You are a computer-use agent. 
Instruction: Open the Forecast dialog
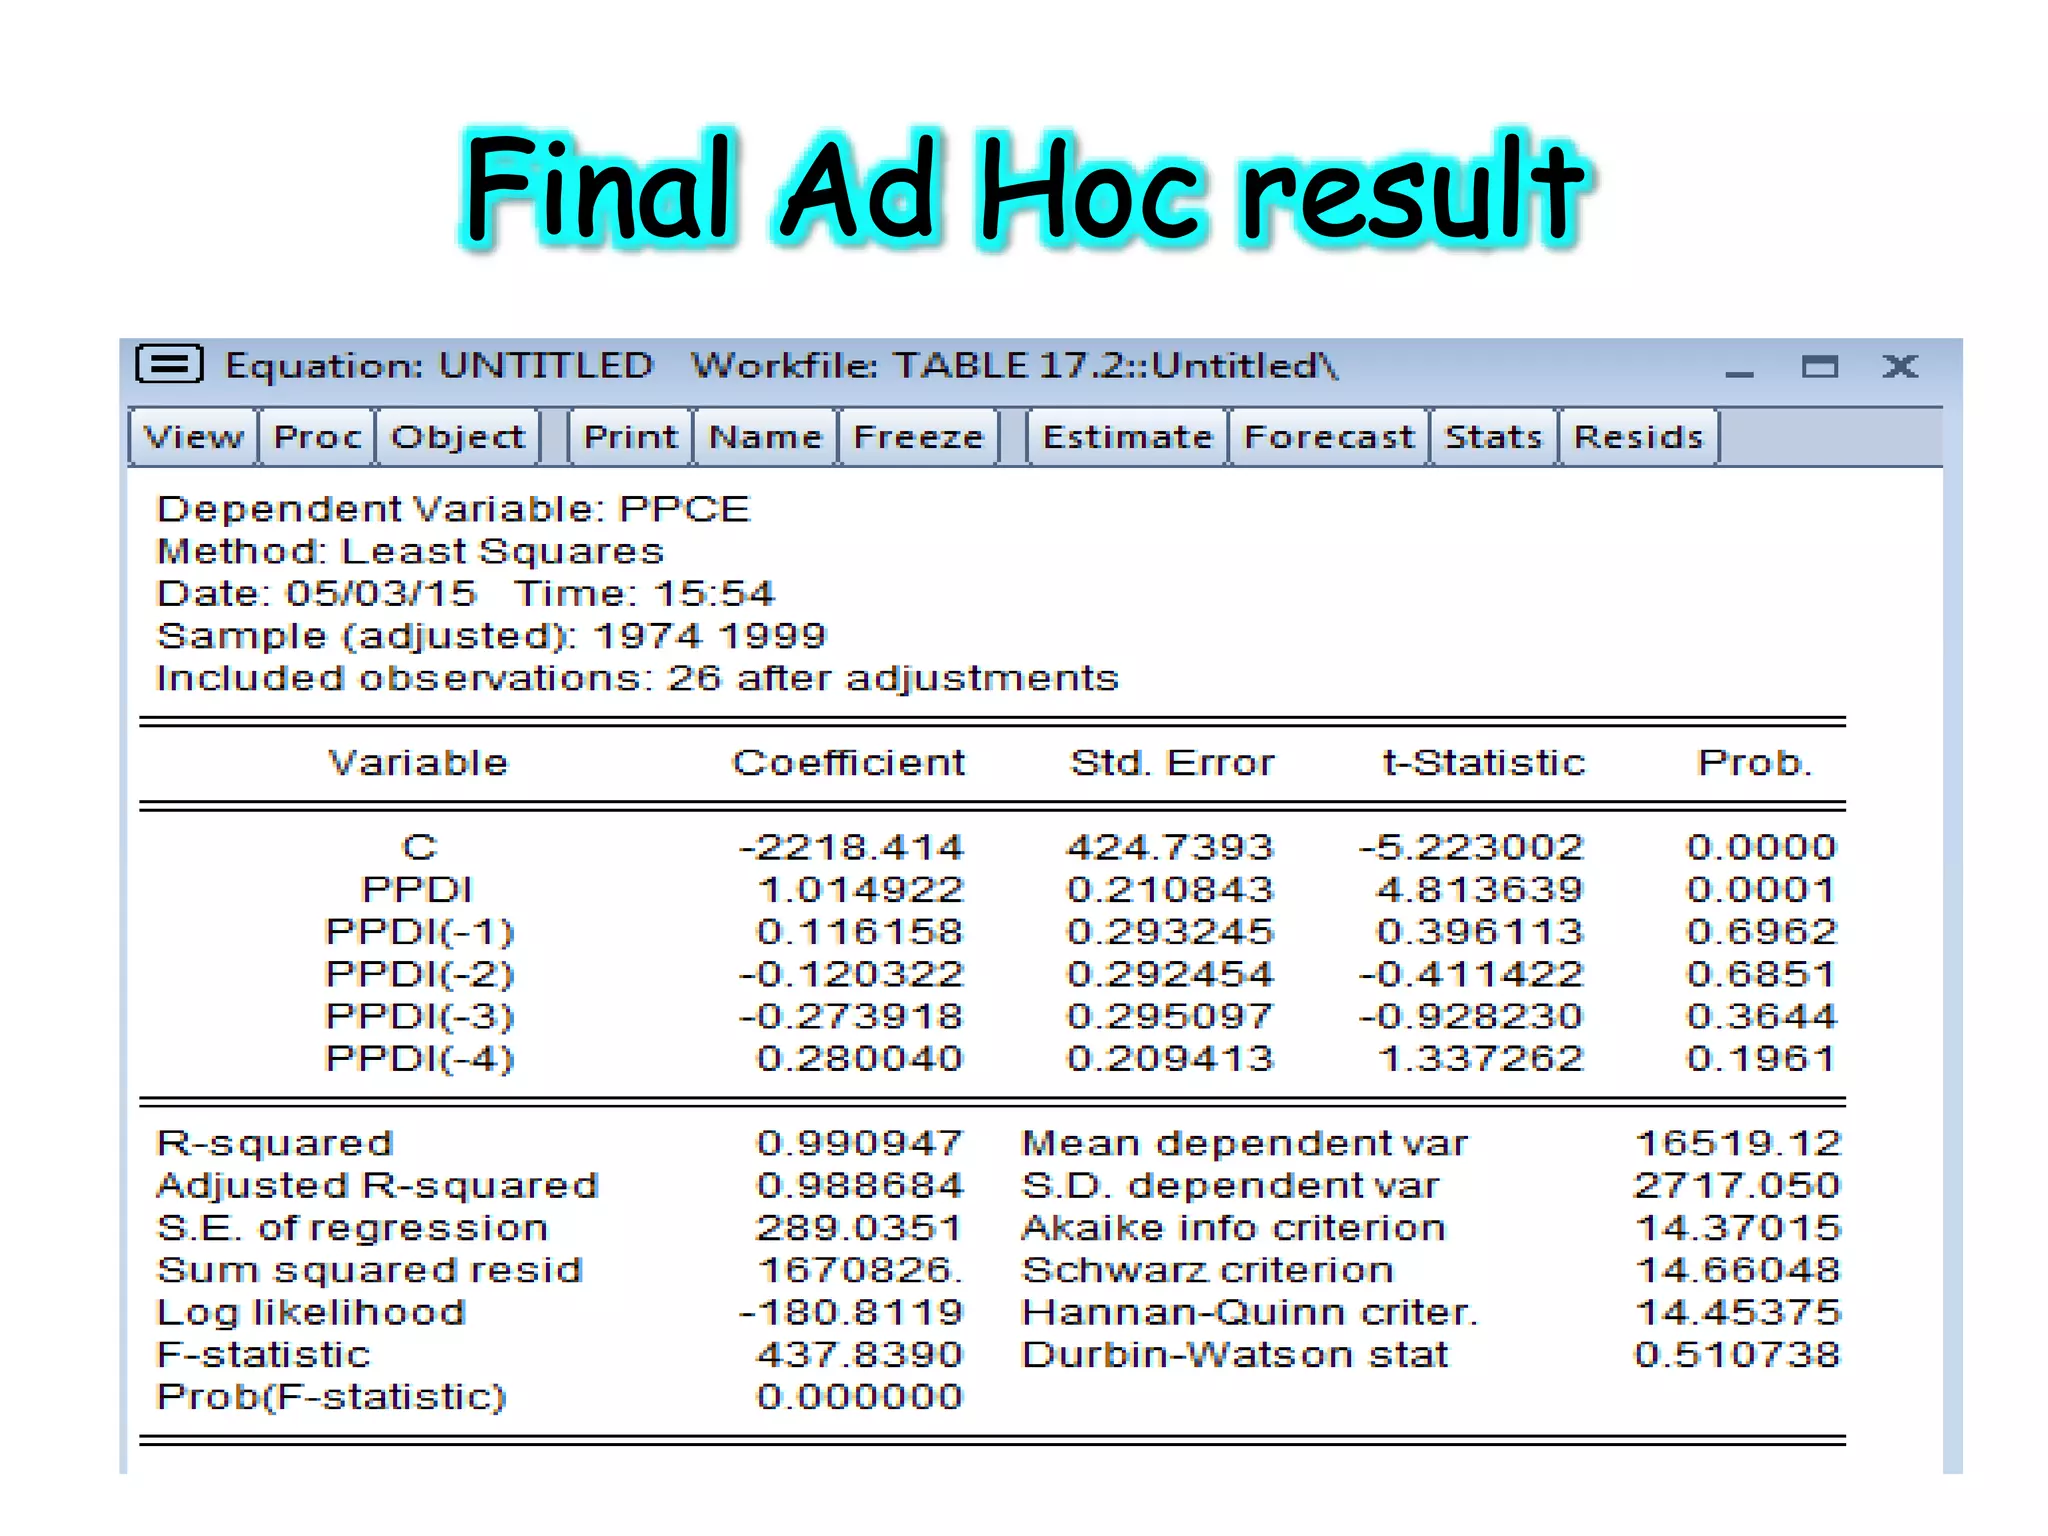click(x=1329, y=437)
